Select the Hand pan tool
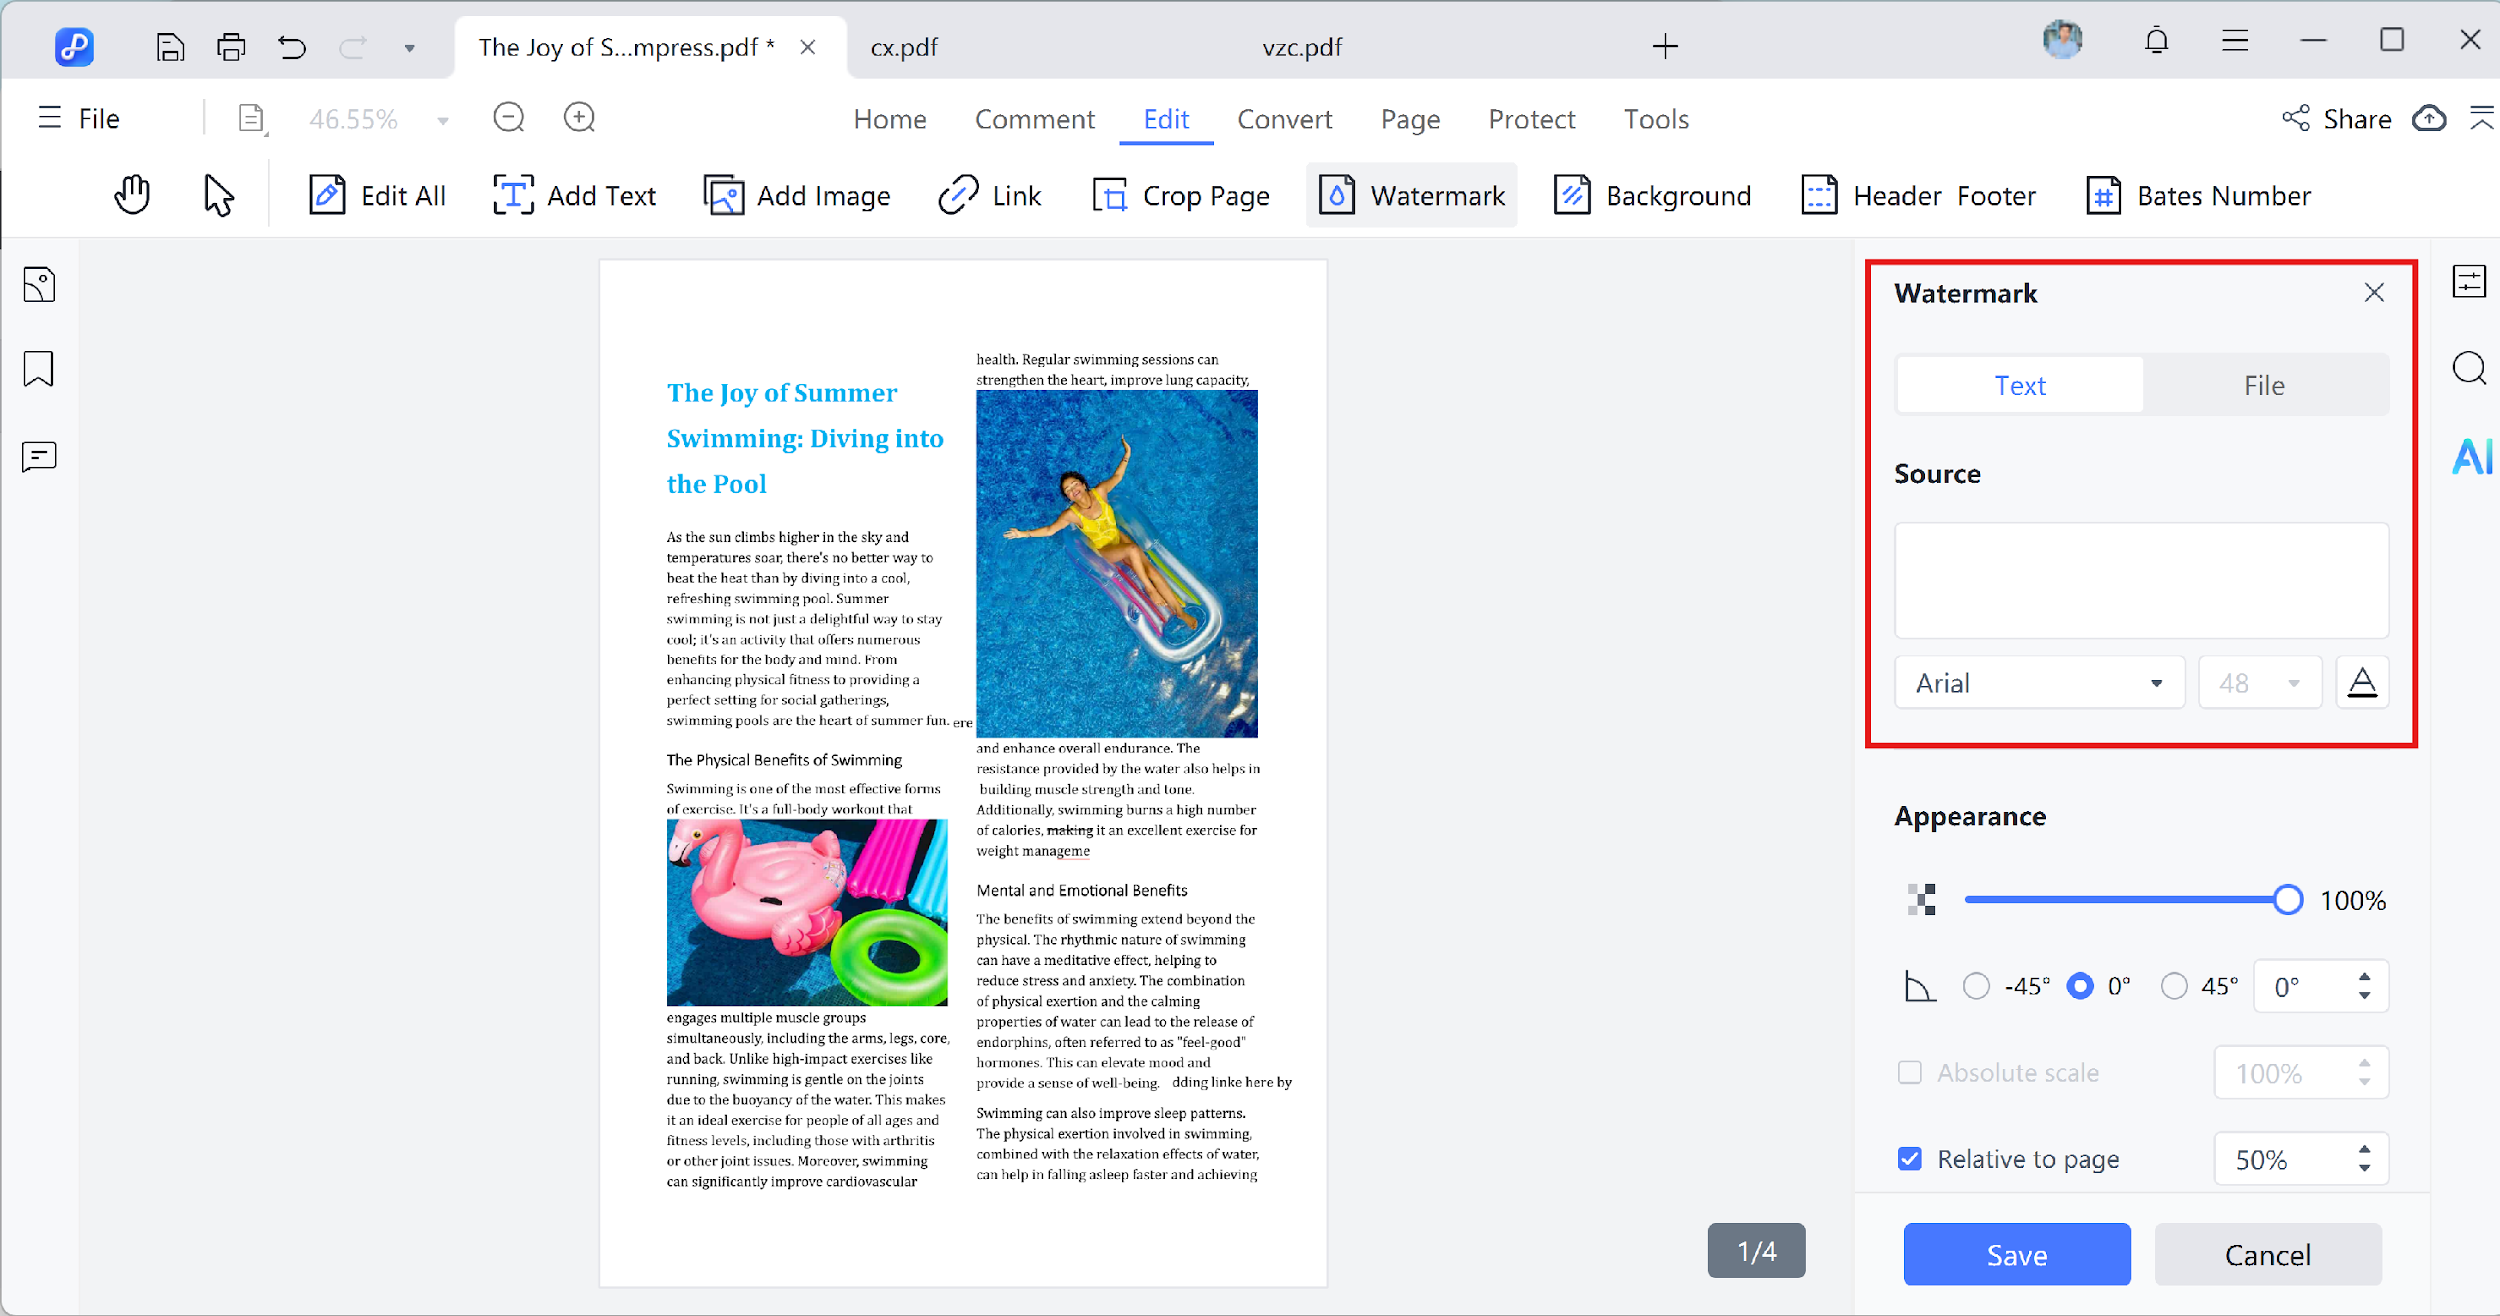This screenshot has height=1316, width=2500. click(131, 195)
